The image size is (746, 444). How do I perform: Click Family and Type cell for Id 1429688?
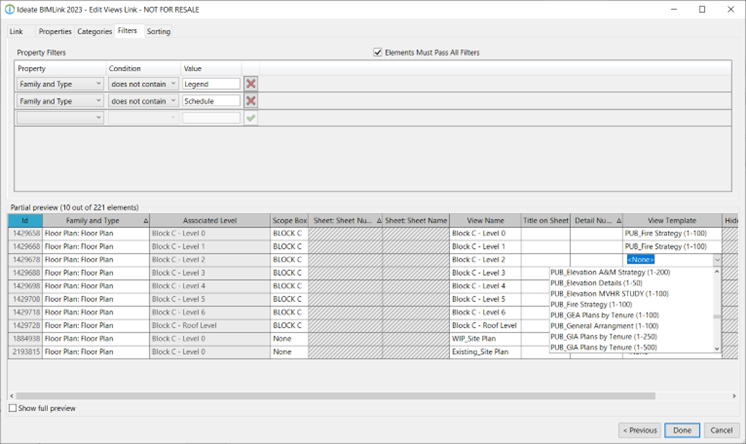coord(96,273)
